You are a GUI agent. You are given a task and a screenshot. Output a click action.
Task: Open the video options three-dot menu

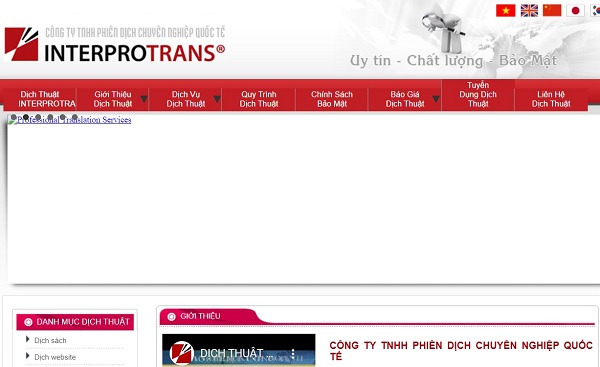(293, 353)
